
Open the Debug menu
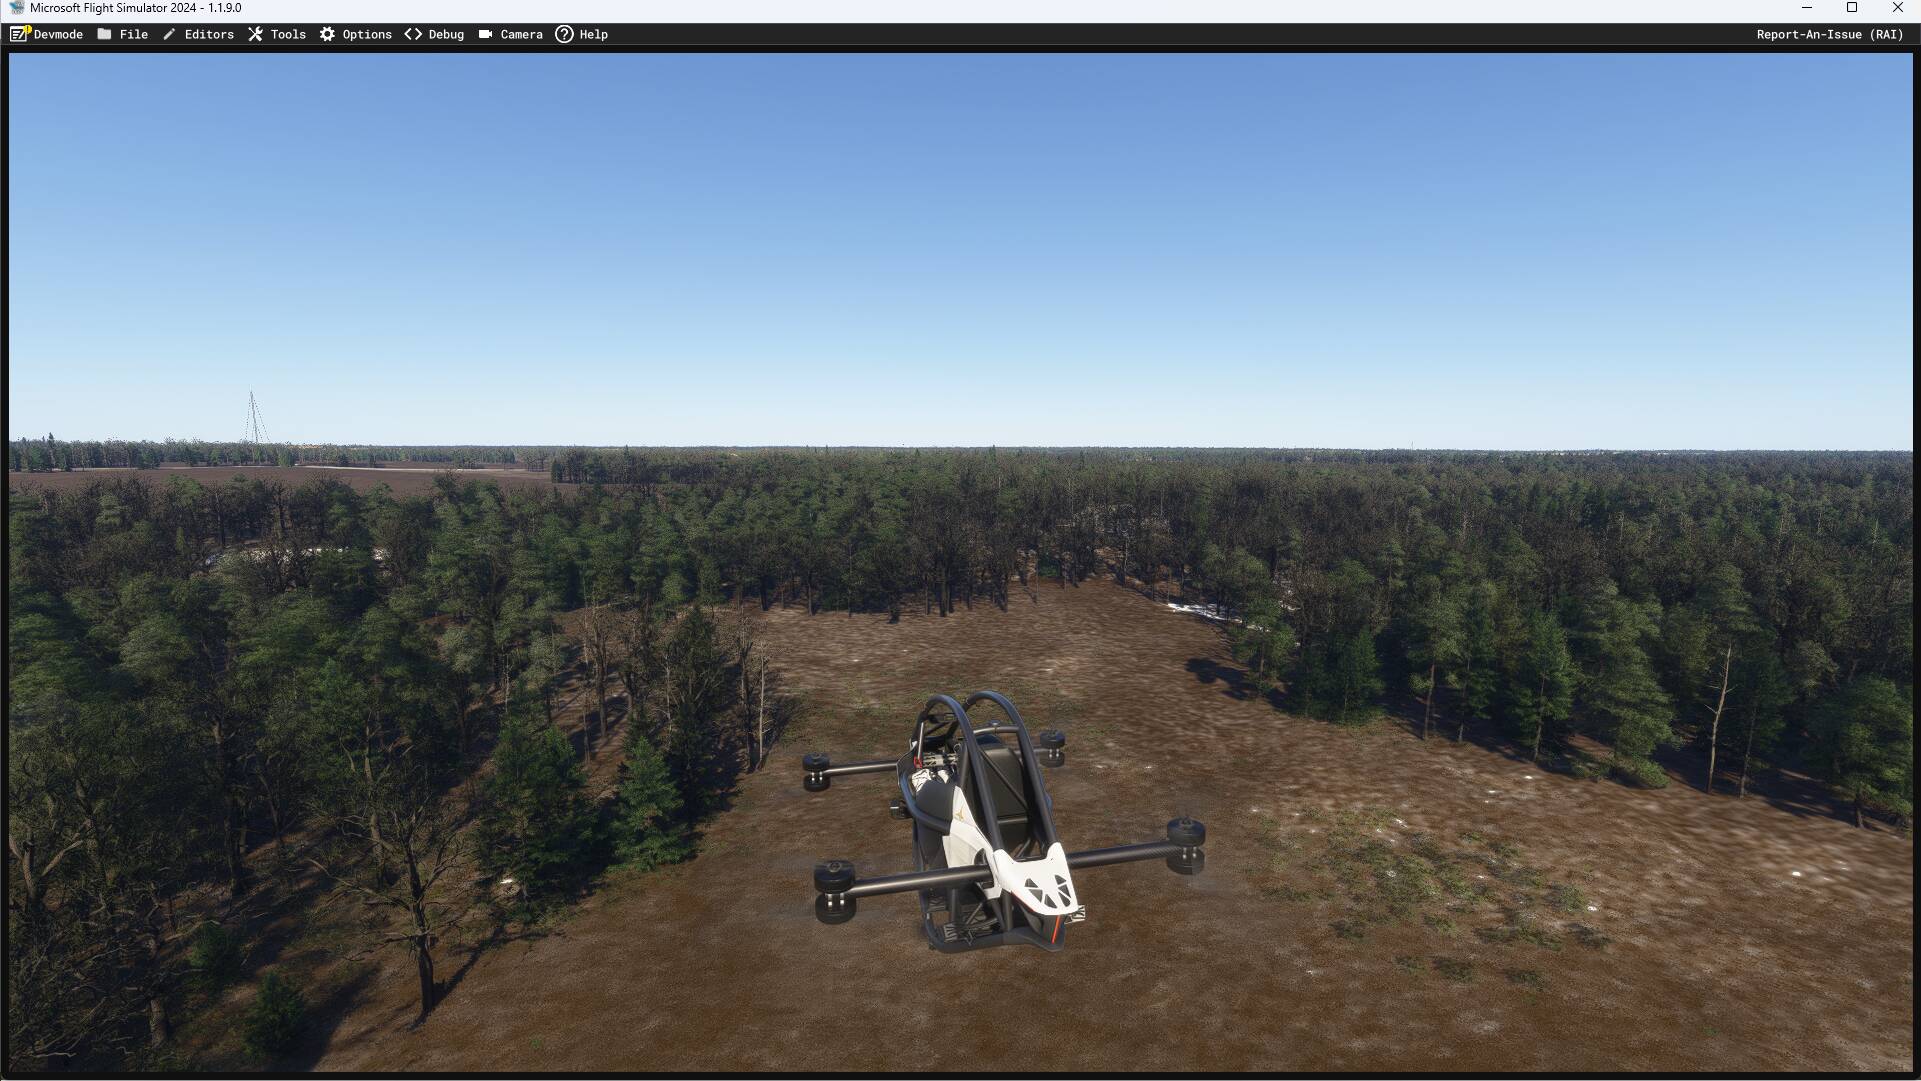[446, 34]
